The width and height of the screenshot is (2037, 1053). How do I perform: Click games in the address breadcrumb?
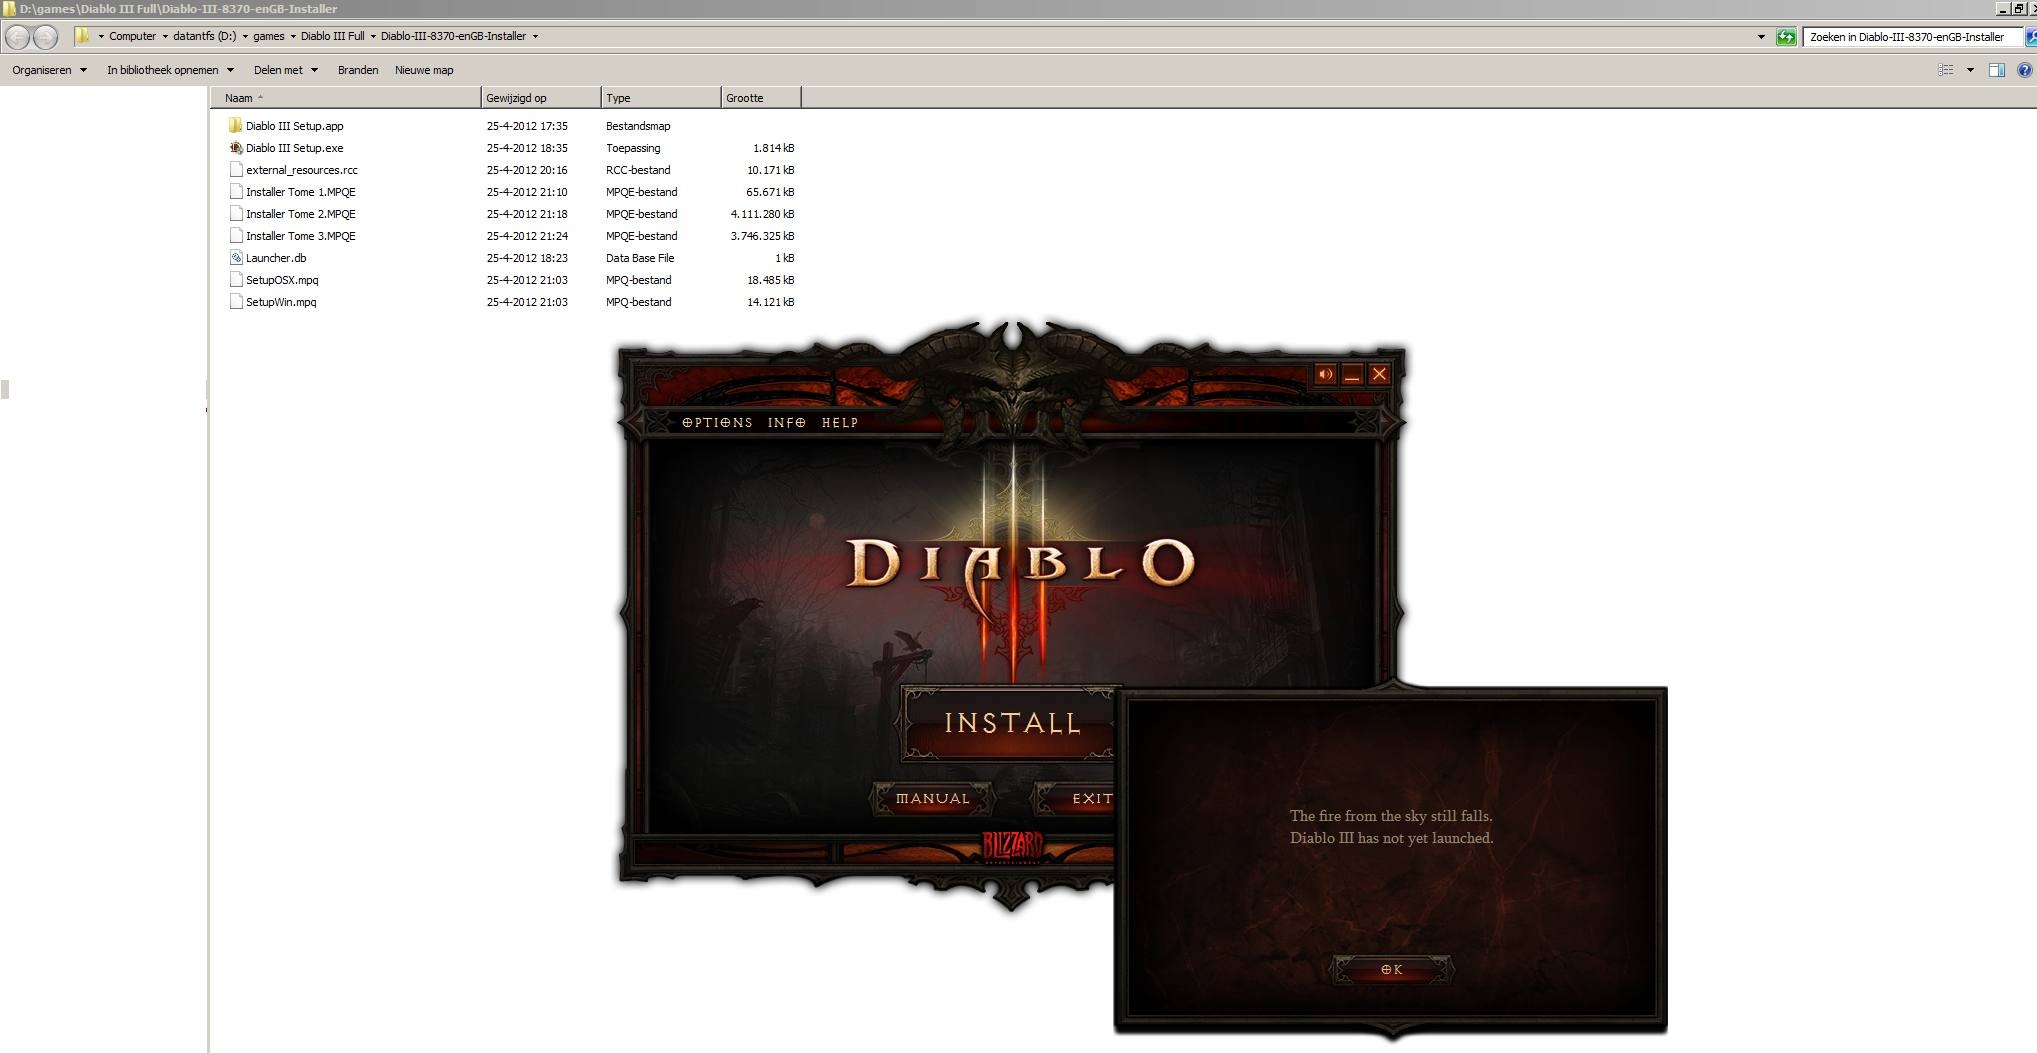click(268, 36)
